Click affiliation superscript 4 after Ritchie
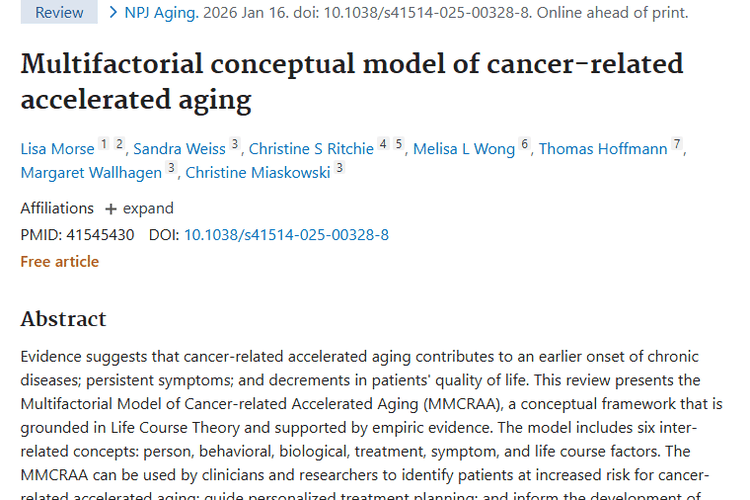The width and height of the screenshot is (750, 500). 382,145
